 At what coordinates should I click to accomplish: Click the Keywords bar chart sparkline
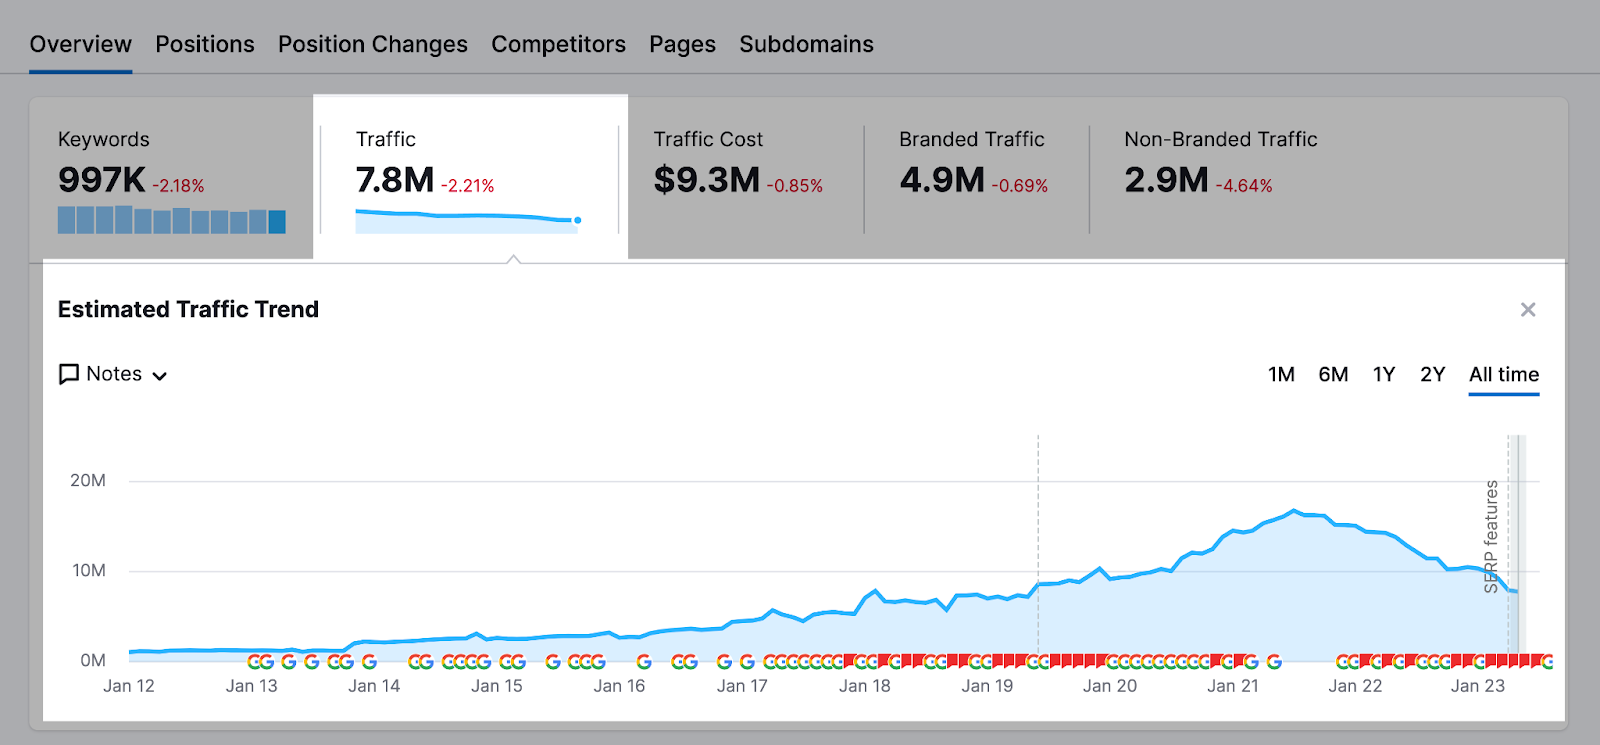coord(172,220)
